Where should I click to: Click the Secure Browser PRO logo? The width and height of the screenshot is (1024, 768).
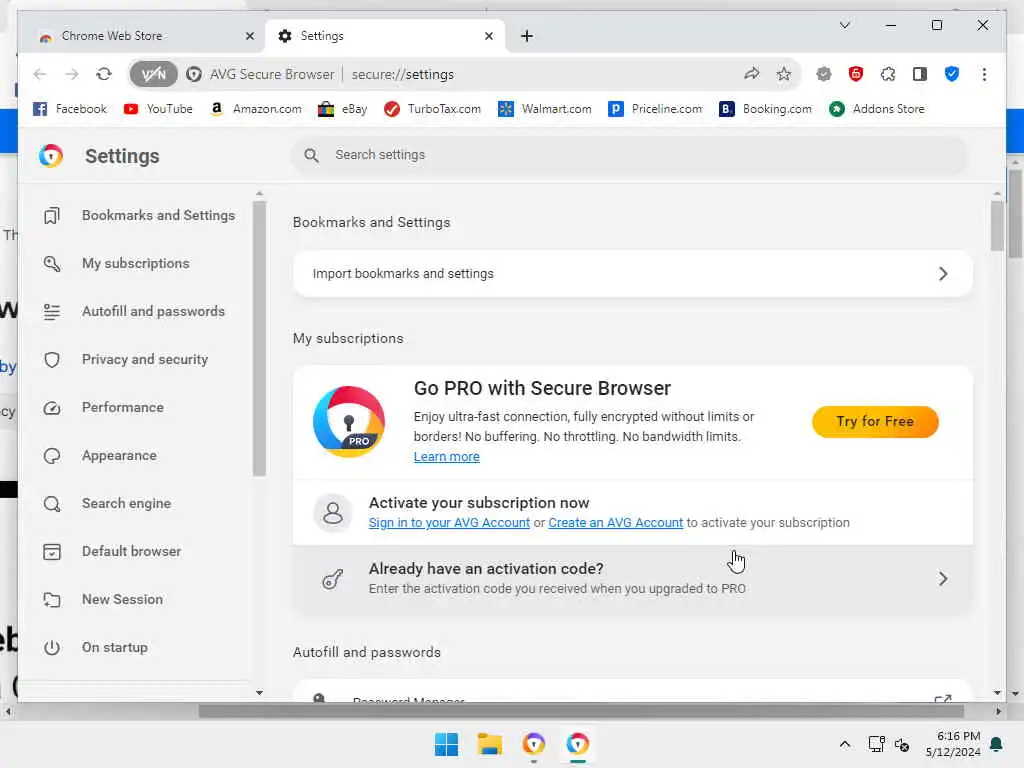pyautogui.click(x=349, y=422)
